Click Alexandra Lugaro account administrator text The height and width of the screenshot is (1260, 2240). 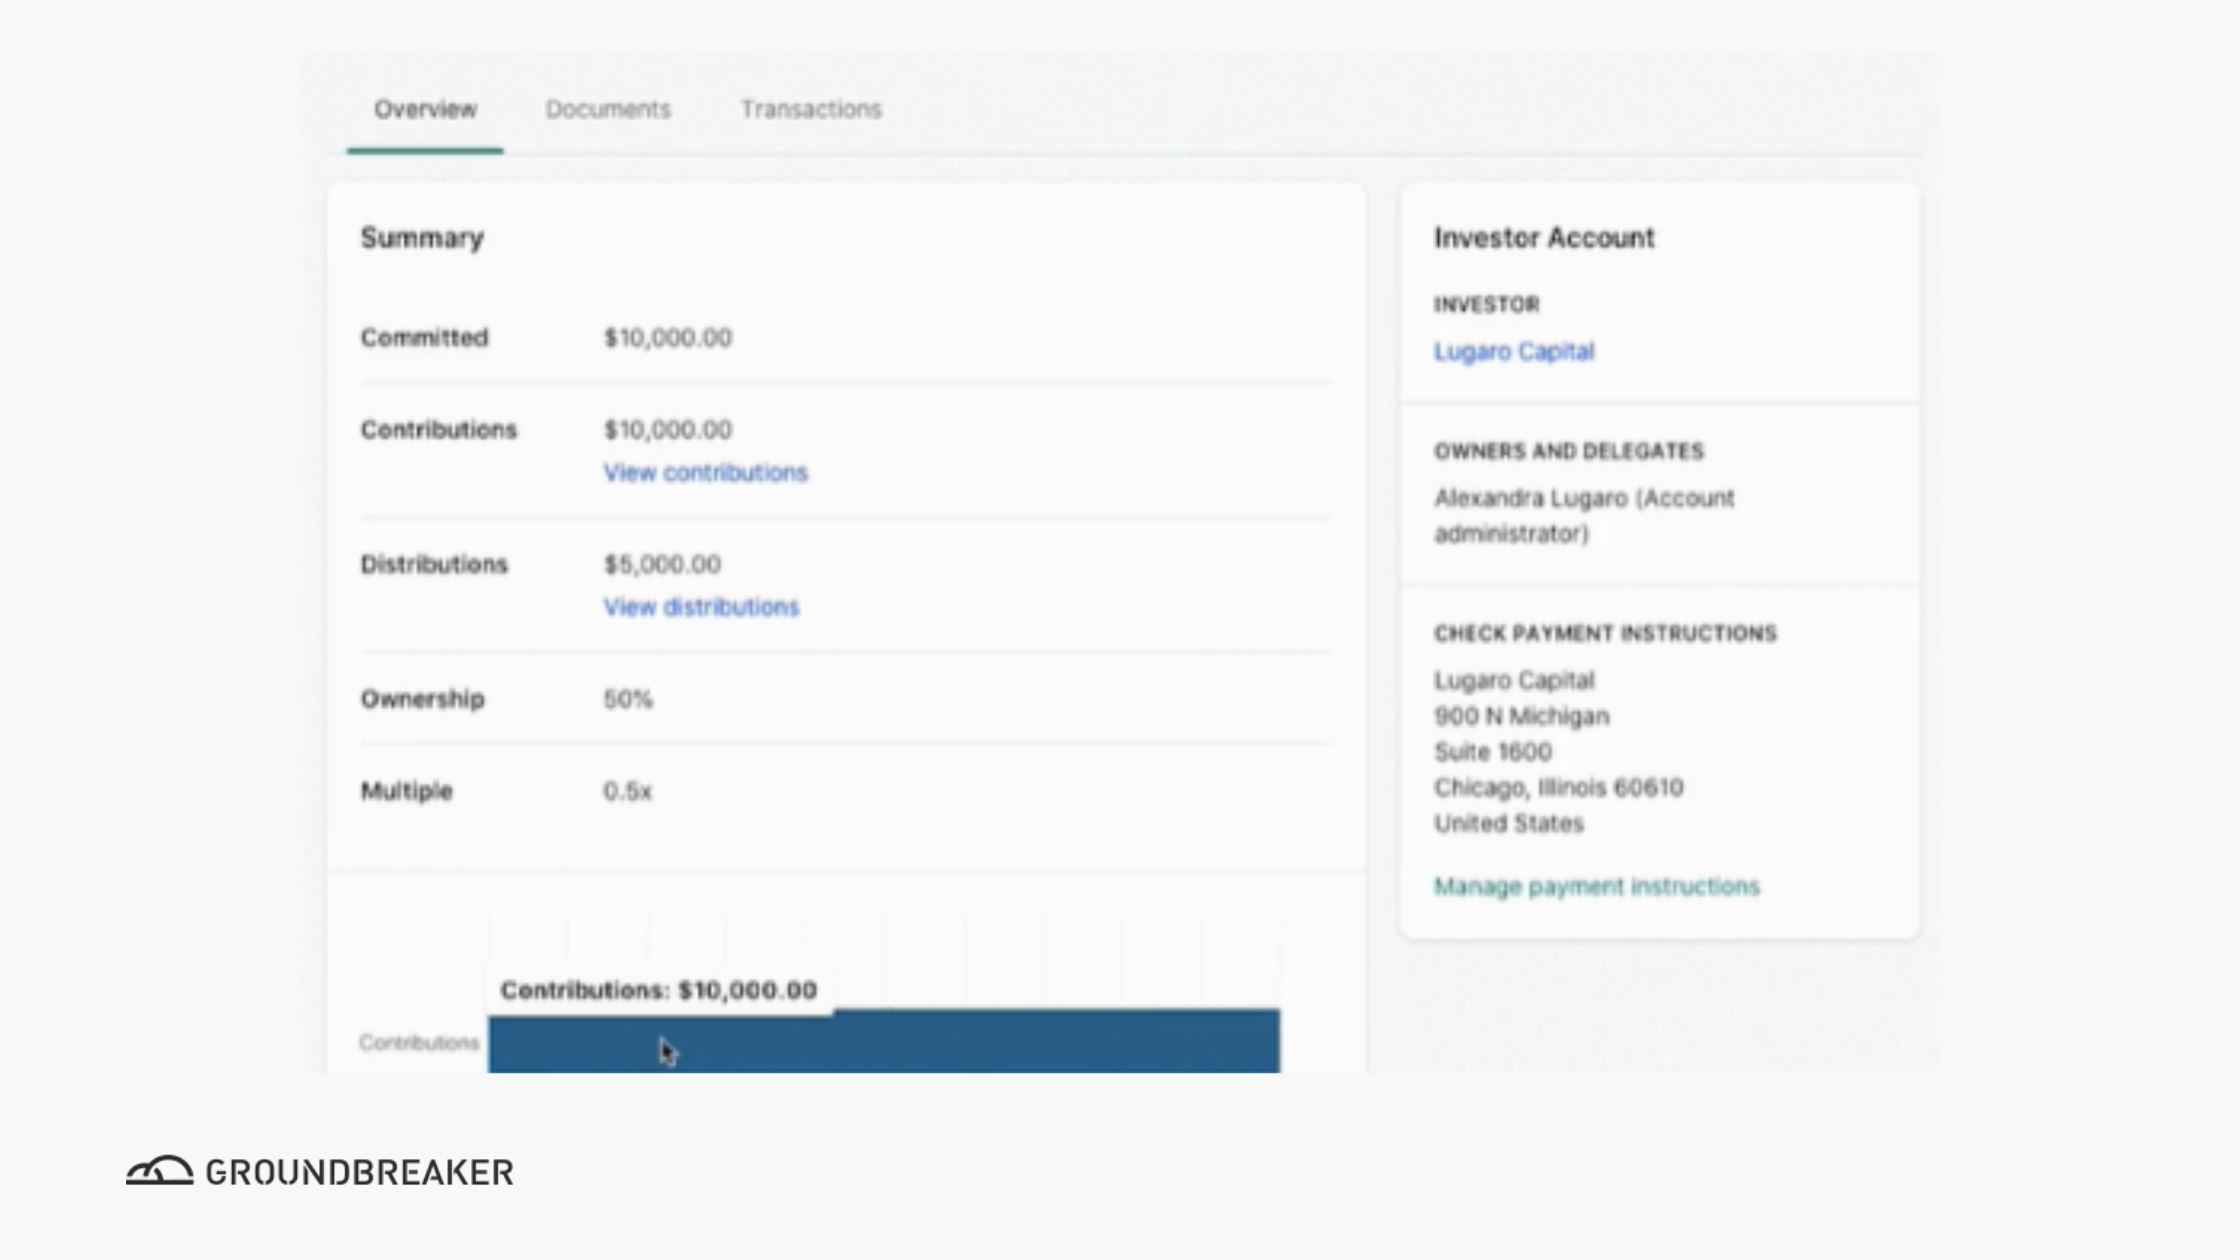point(1584,516)
